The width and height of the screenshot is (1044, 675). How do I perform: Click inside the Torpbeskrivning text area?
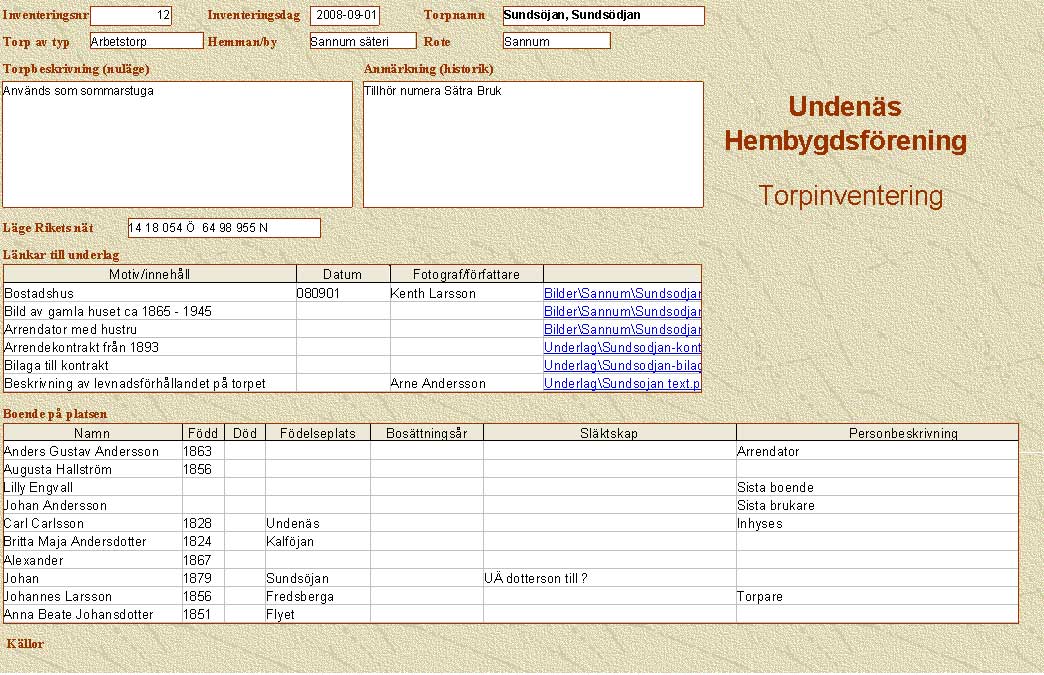tap(178, 144)
